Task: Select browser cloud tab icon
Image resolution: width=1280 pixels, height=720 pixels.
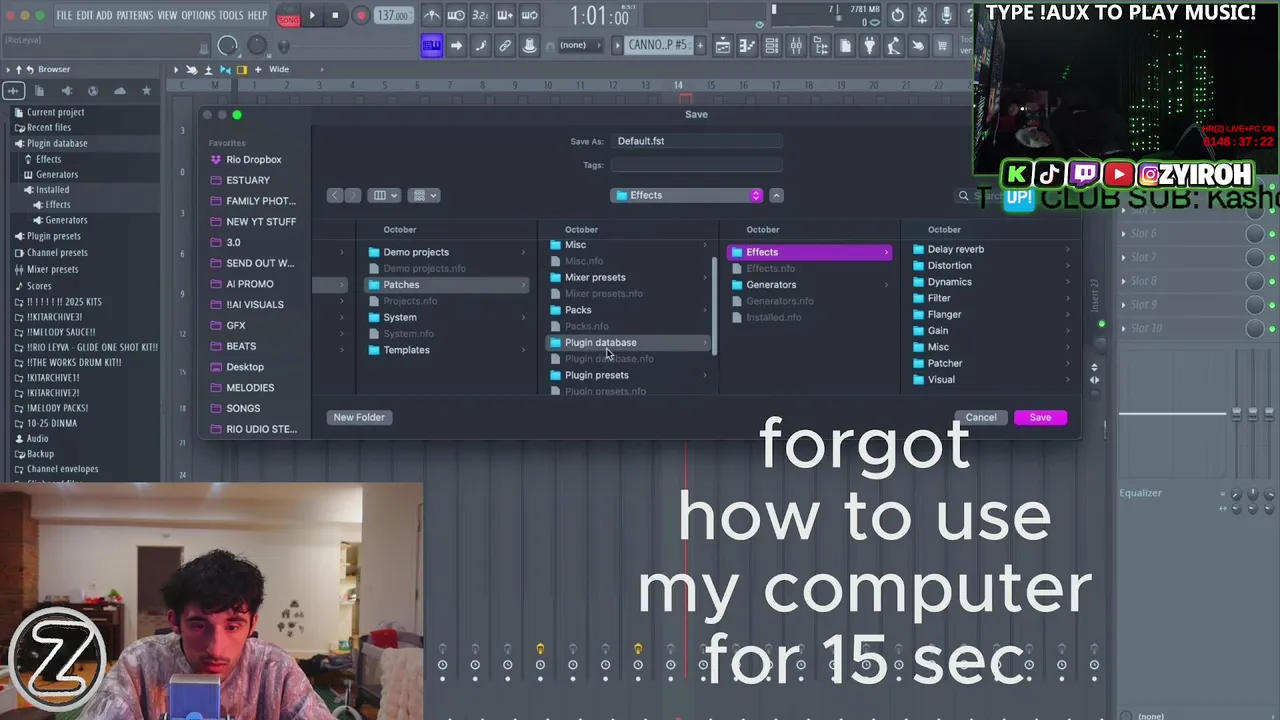Action: point(120,90)
